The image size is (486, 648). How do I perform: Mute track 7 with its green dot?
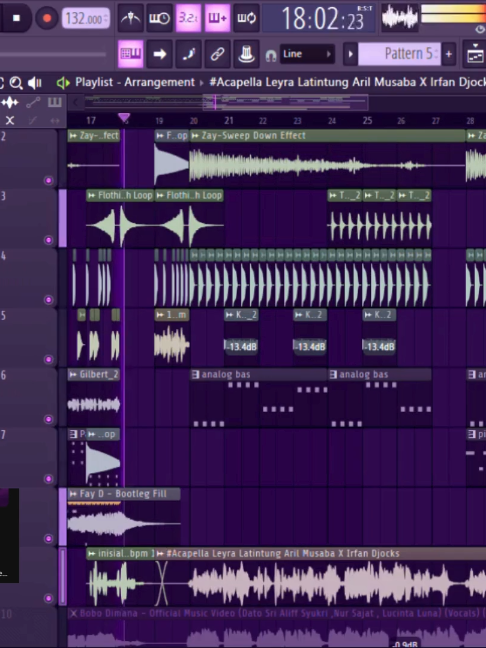[x=48, y=479]
